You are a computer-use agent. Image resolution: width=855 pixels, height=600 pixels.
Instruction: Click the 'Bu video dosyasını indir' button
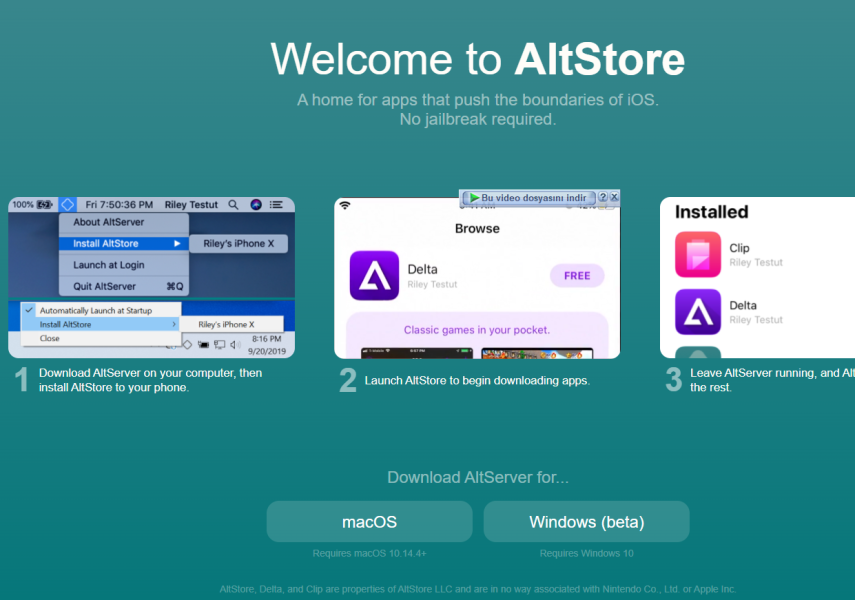pos(528,198)
